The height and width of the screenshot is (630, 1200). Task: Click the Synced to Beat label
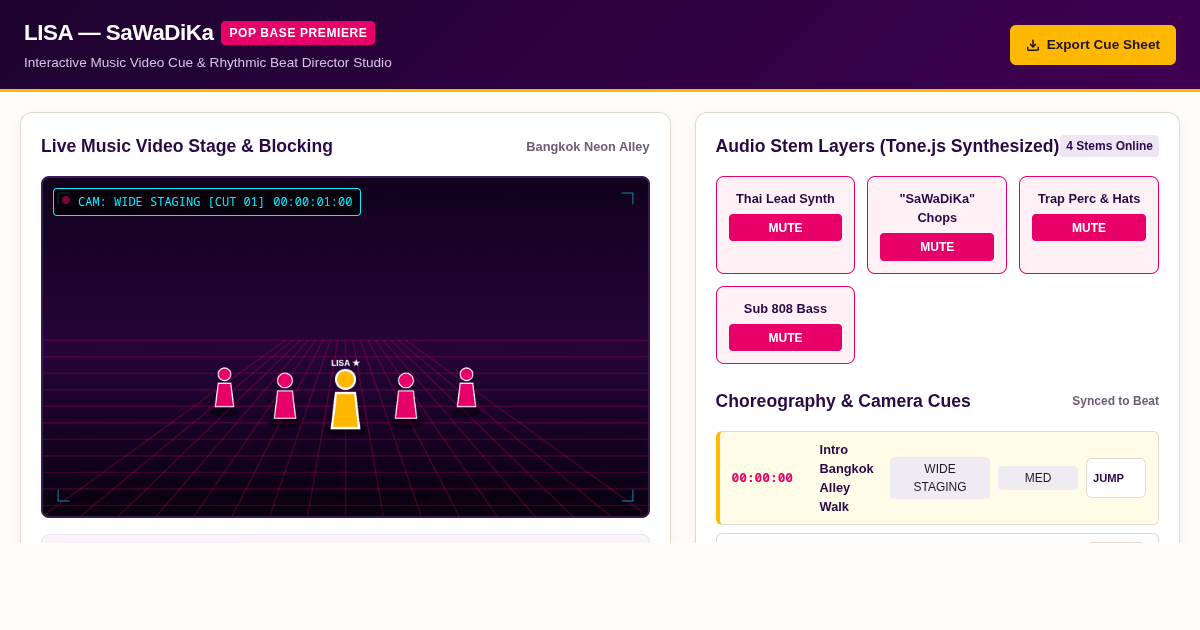pos(1115,401)
